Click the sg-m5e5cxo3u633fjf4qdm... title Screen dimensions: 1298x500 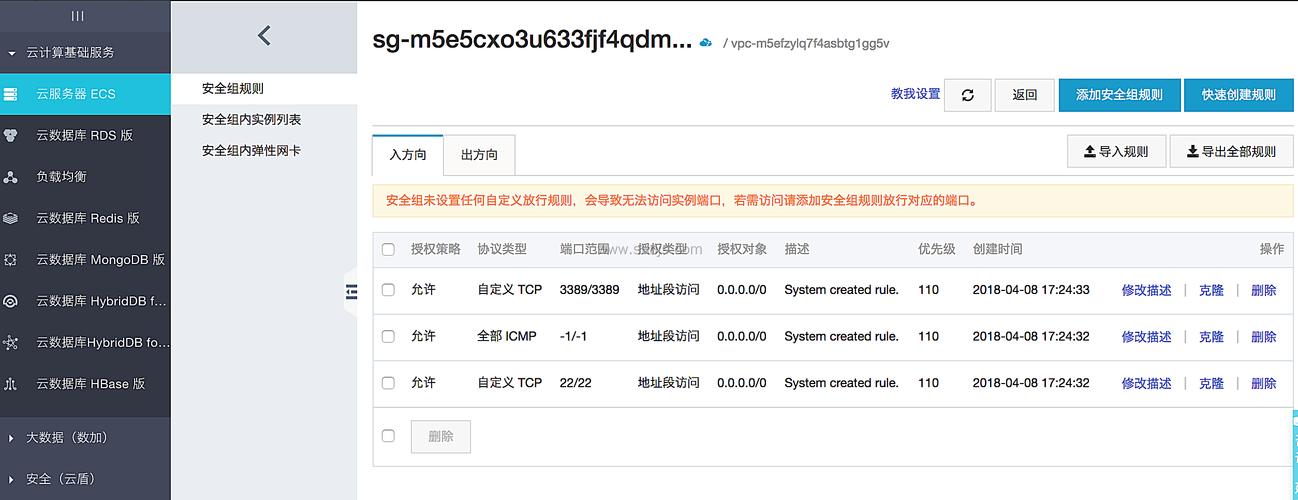pyautogui.click(x=532, y=40)
